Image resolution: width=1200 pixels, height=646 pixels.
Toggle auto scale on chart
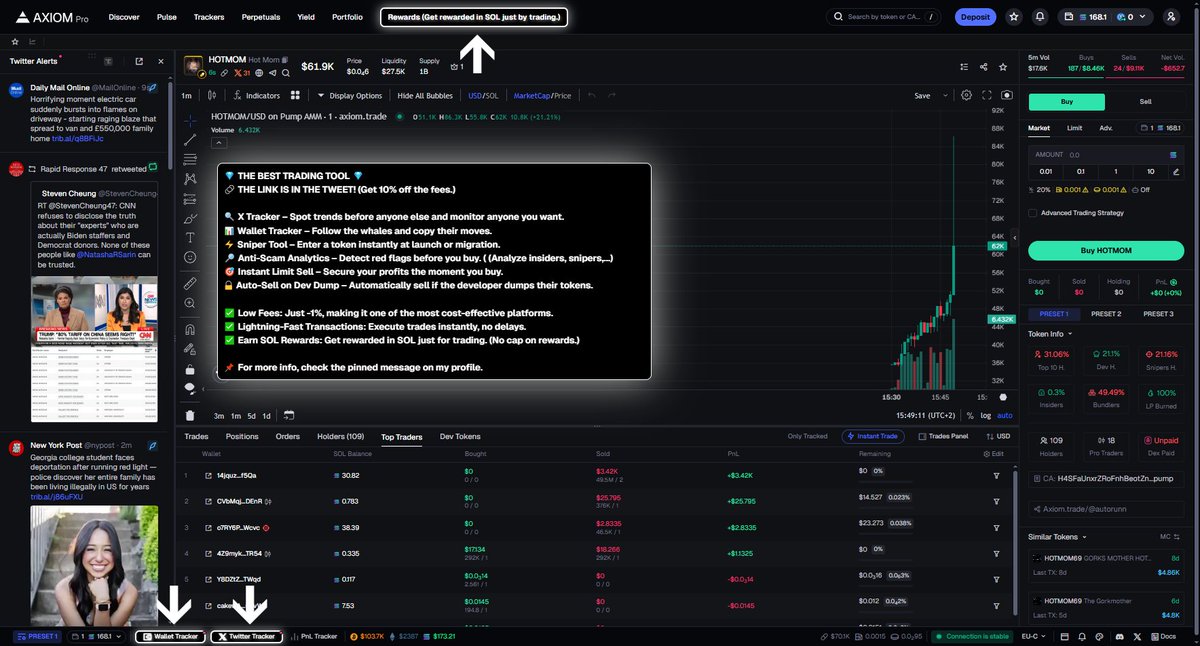coord(1005,415)
